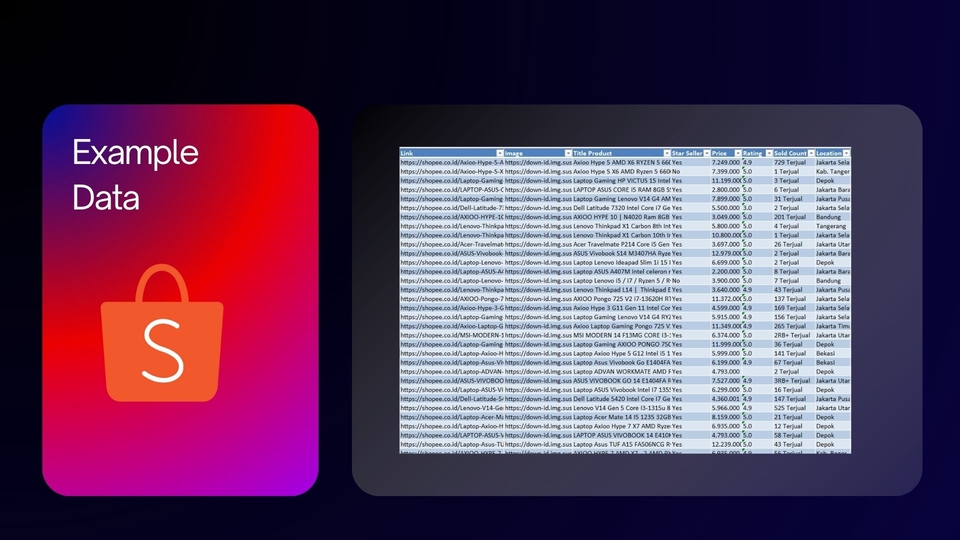
Task: Select the Dell Latitude 7320 title cell
Action: pyautogui.click(x=620, y=207)
